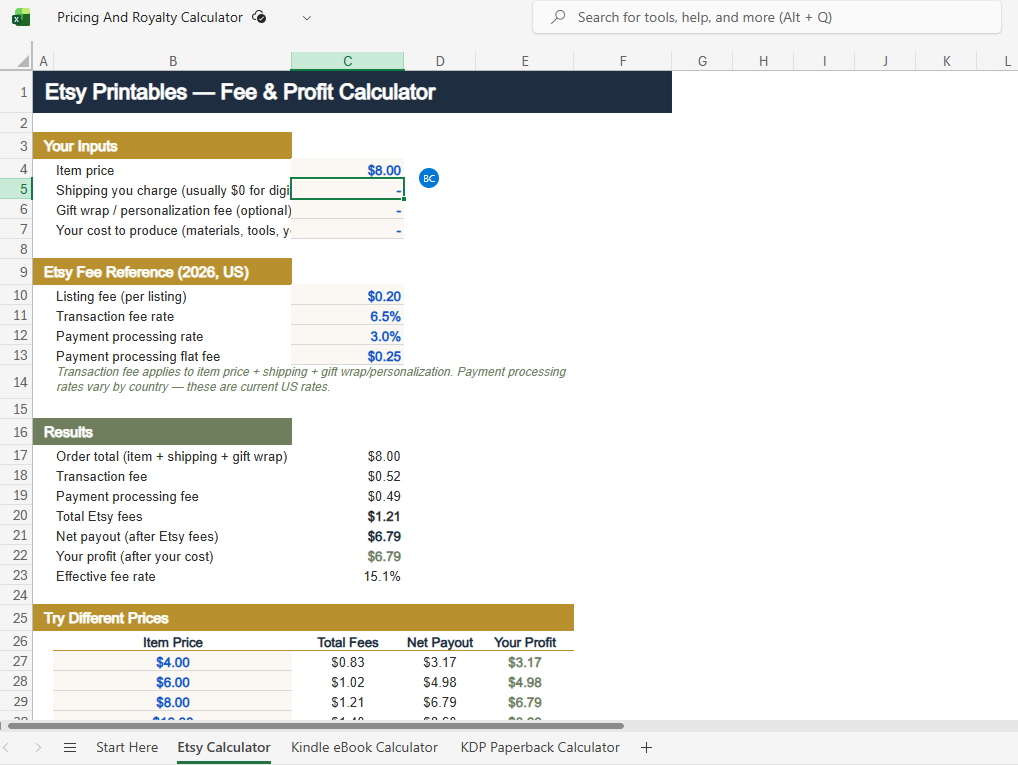Click the BC collaborator presence badge
1018x765 pixels.
coord(428,178)
